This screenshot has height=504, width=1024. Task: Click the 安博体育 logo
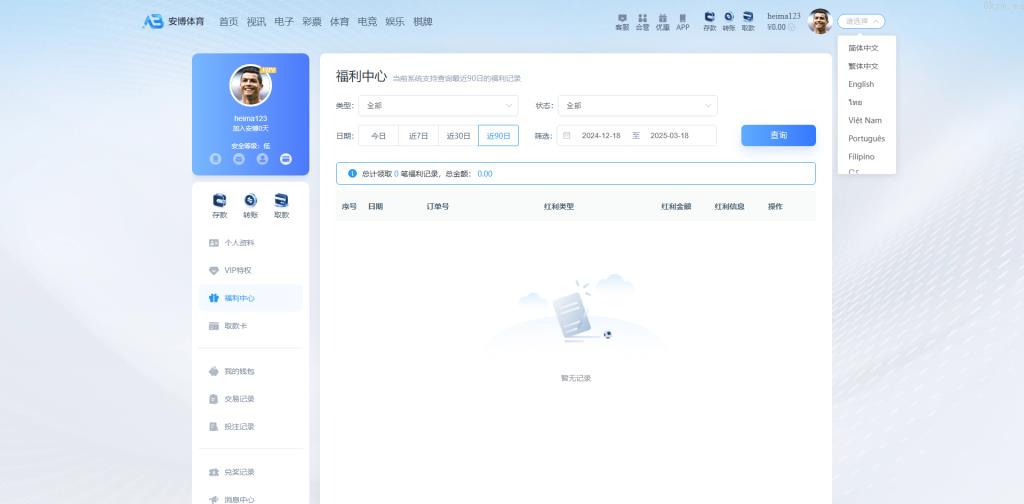[x=173, y=21]
